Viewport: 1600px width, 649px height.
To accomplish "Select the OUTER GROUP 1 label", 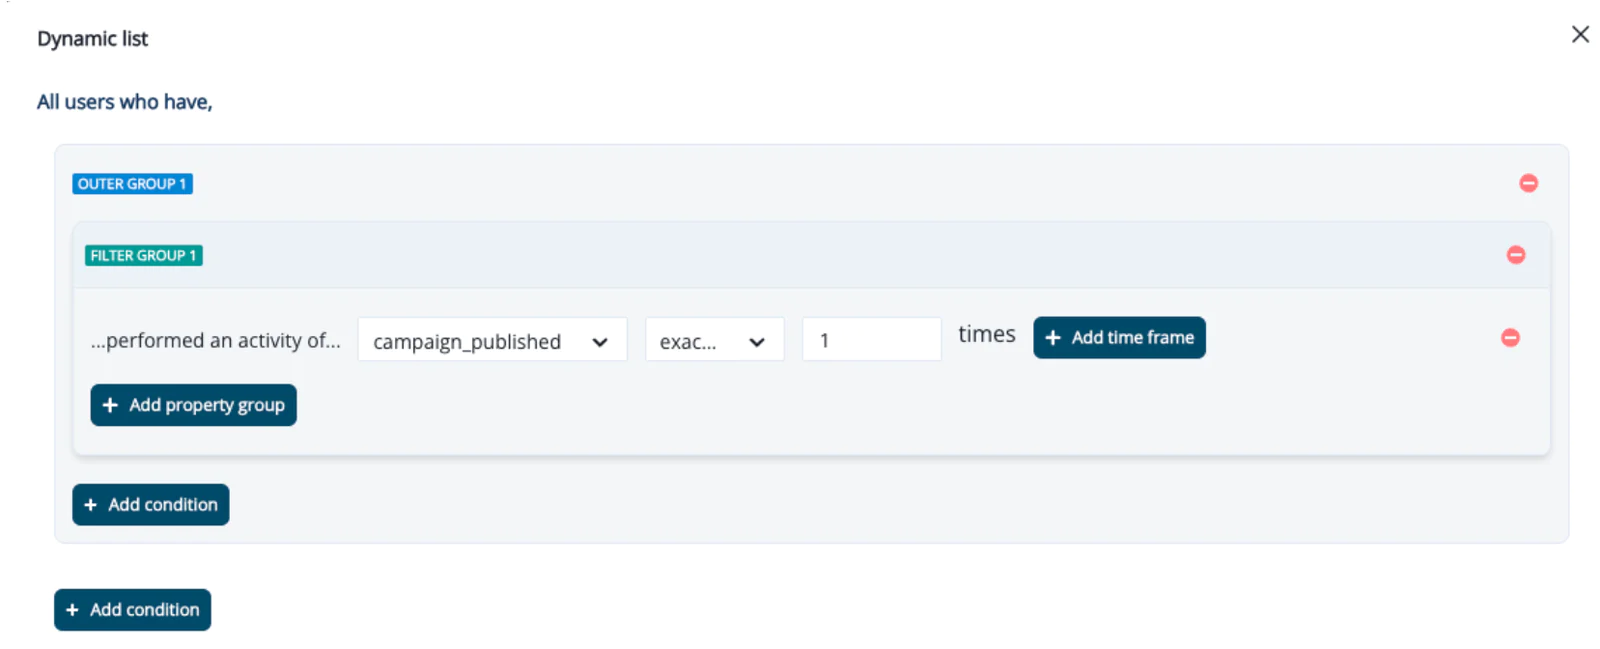I will click(x=132, y=183).
